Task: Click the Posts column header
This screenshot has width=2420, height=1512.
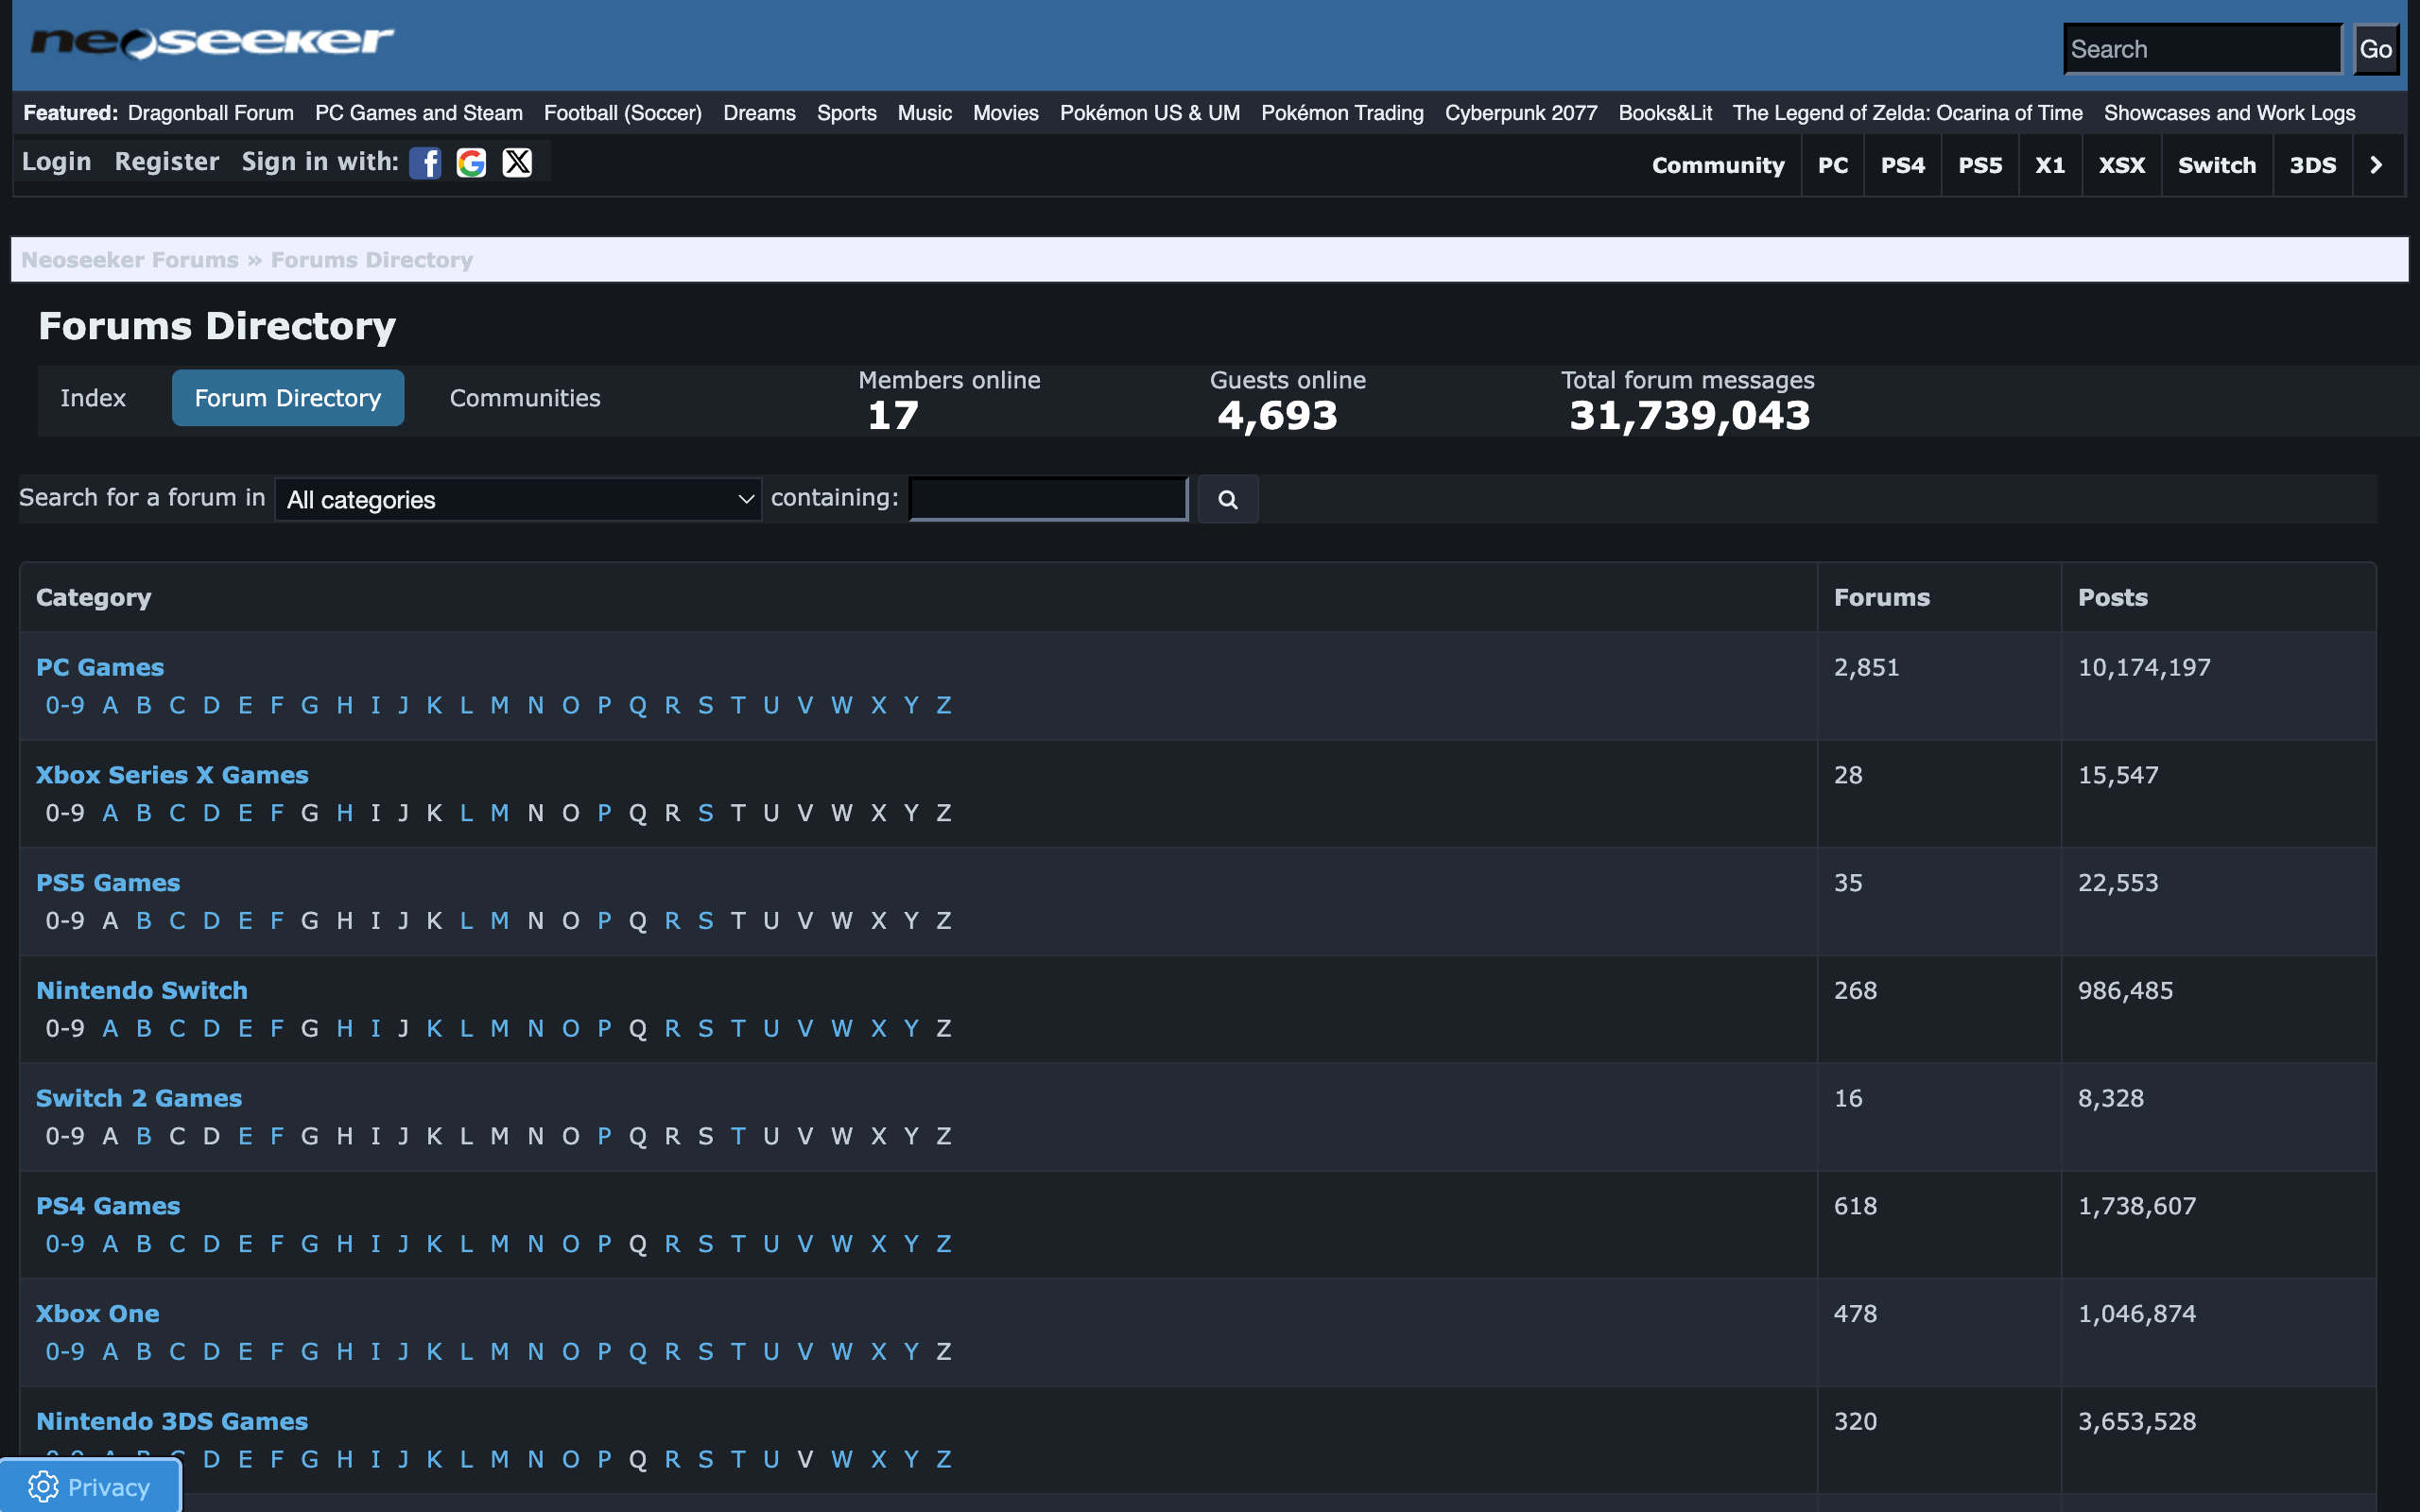Action: 2113,597
